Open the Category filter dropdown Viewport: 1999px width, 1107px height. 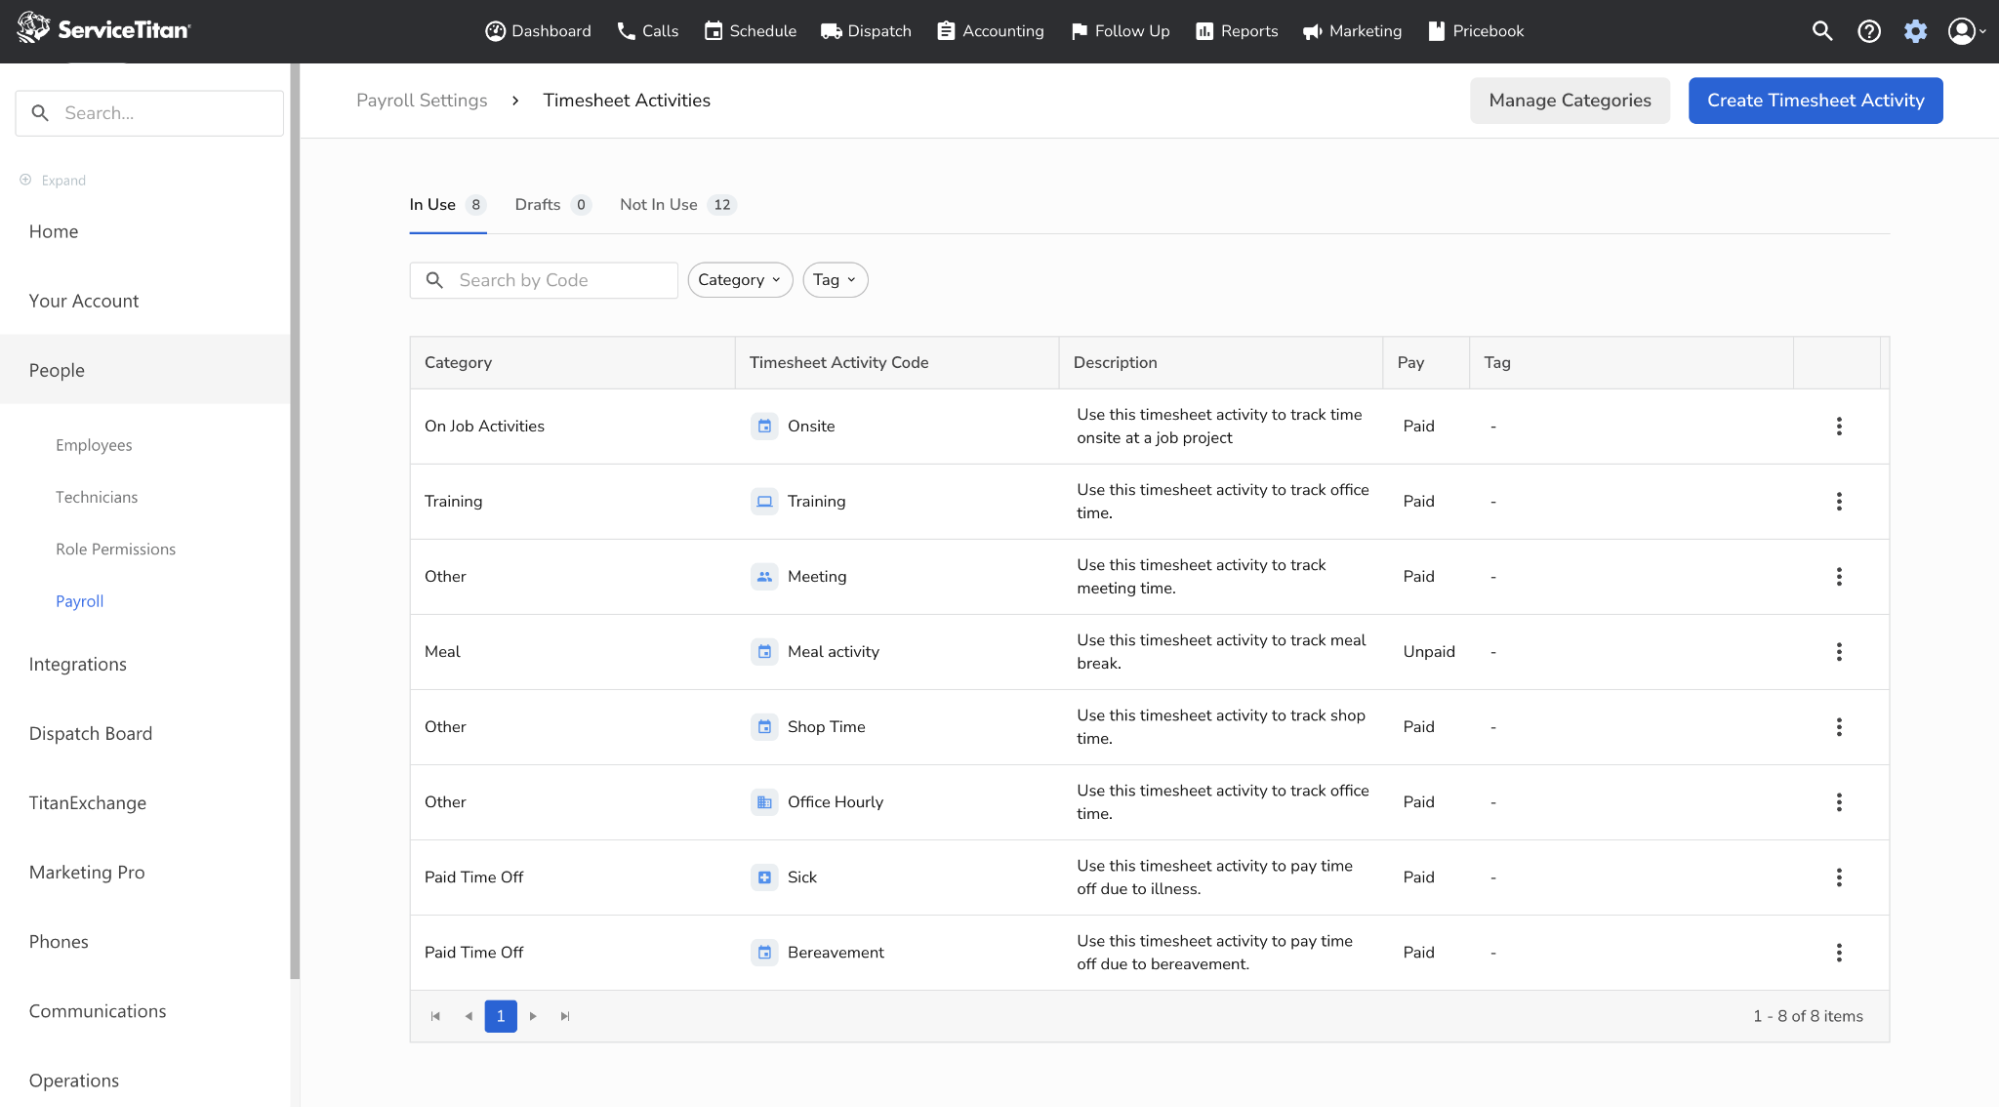(739, 280)
